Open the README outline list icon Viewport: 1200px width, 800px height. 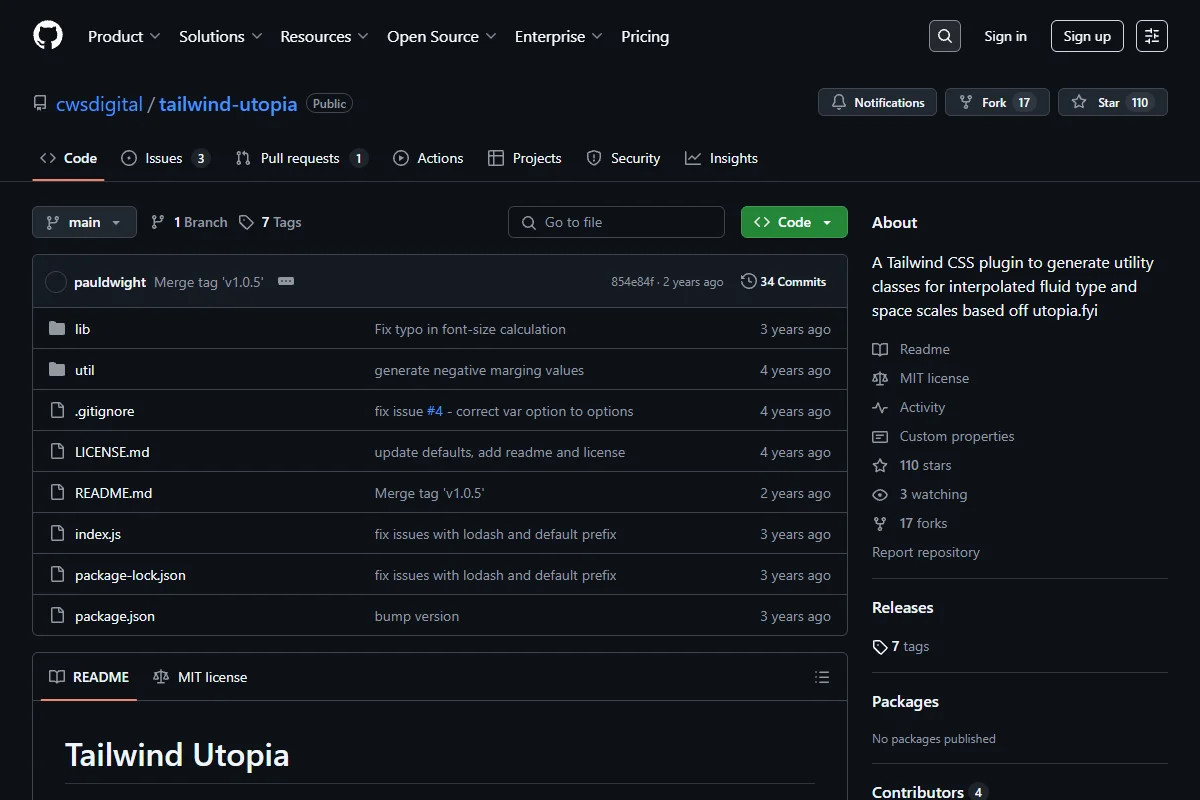click(822, 677)
